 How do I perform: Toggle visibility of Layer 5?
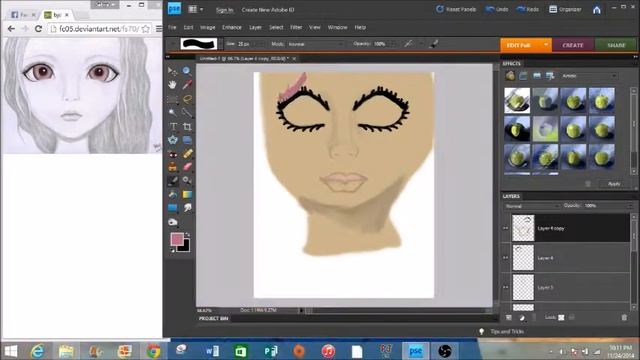pyautogui.click(x=506, y=287)
